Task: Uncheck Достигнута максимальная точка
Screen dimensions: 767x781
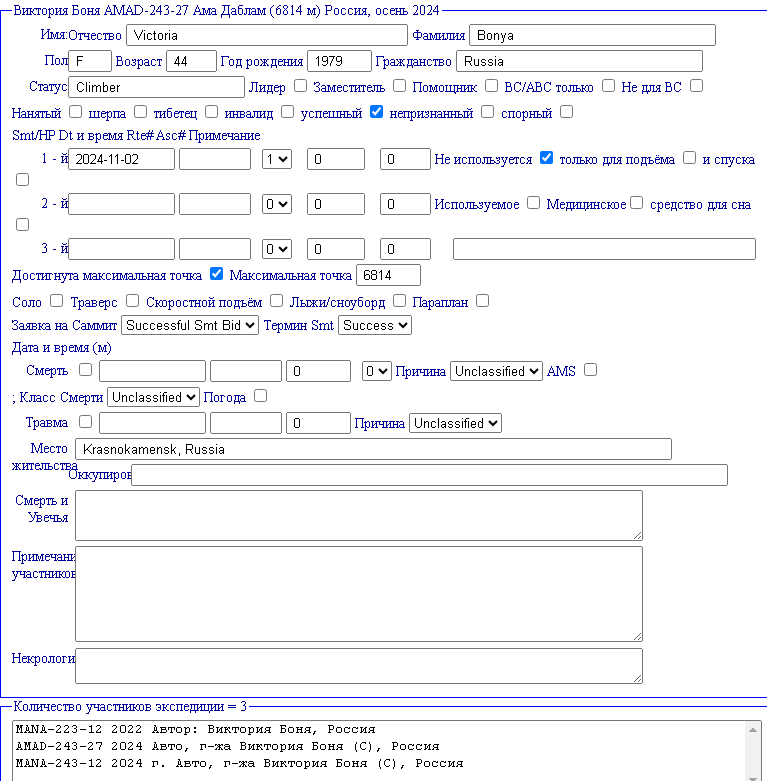Action: click(x=216, y=274)
